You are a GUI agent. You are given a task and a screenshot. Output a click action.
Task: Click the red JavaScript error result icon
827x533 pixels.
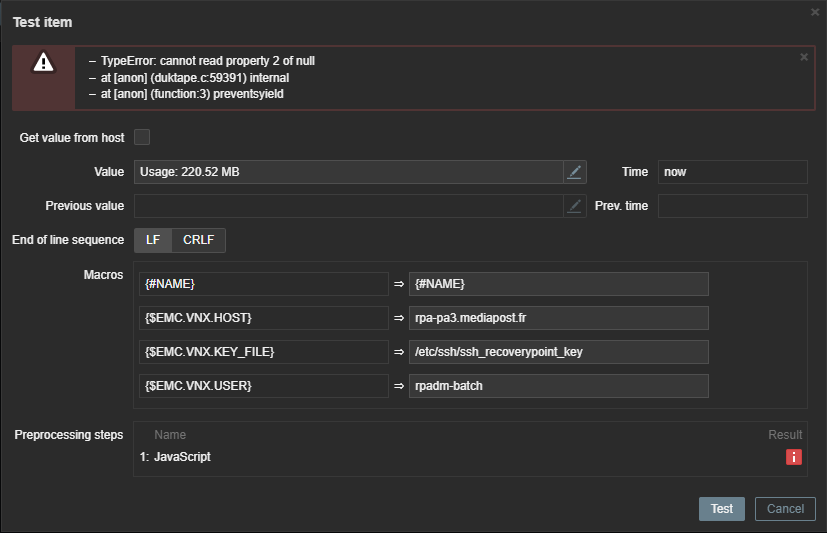pyautogui.click(x=794, y=457)
